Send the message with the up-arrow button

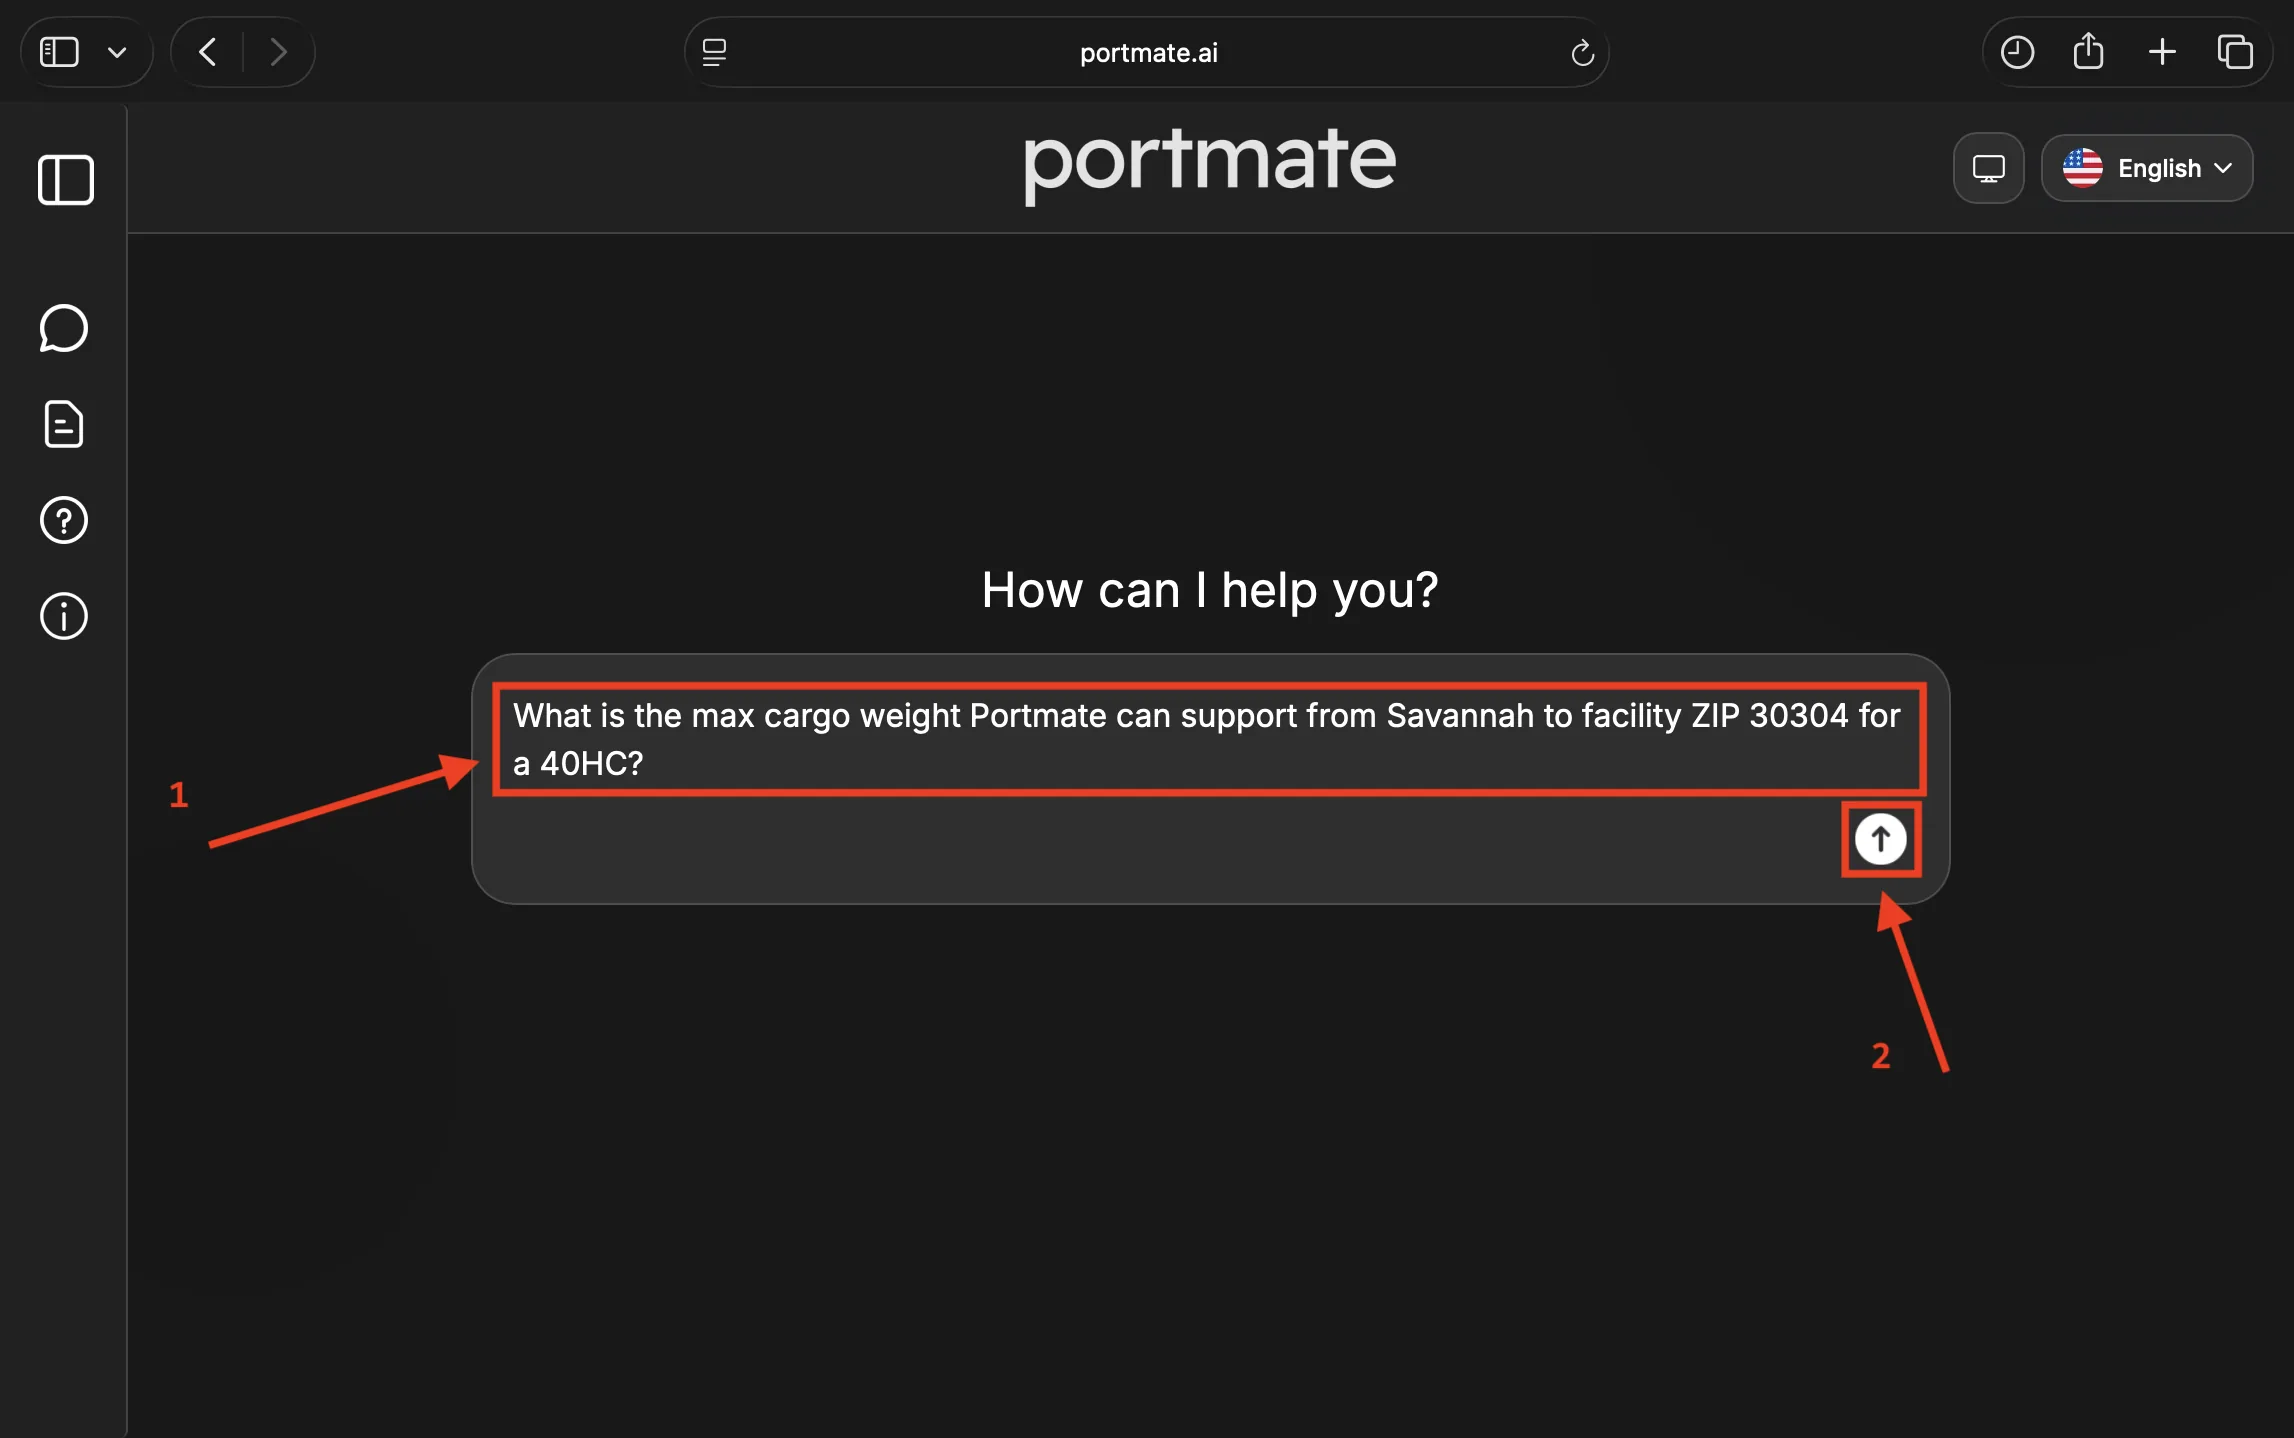pos(1881,839)
